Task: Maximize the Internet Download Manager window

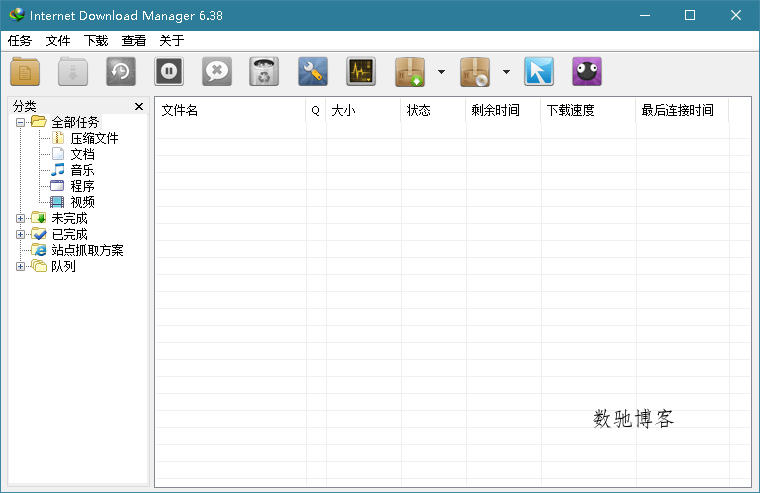Action: coord(690,16)
